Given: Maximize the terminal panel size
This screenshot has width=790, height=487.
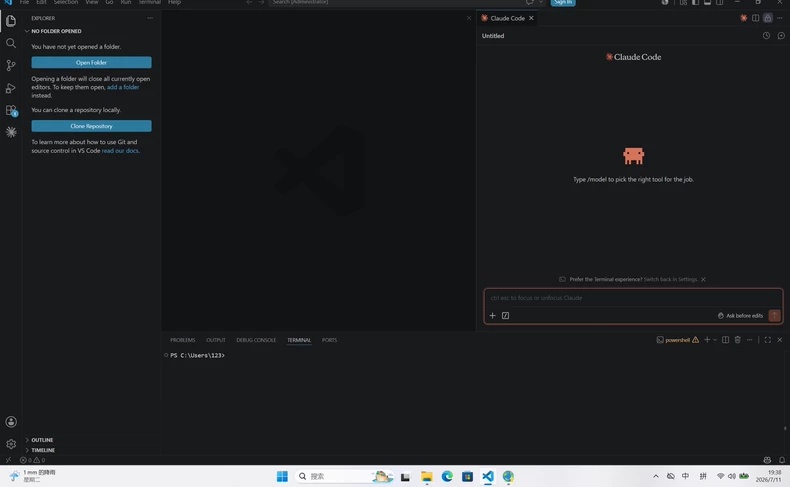Looking at the screenshot, I should 768,340.
